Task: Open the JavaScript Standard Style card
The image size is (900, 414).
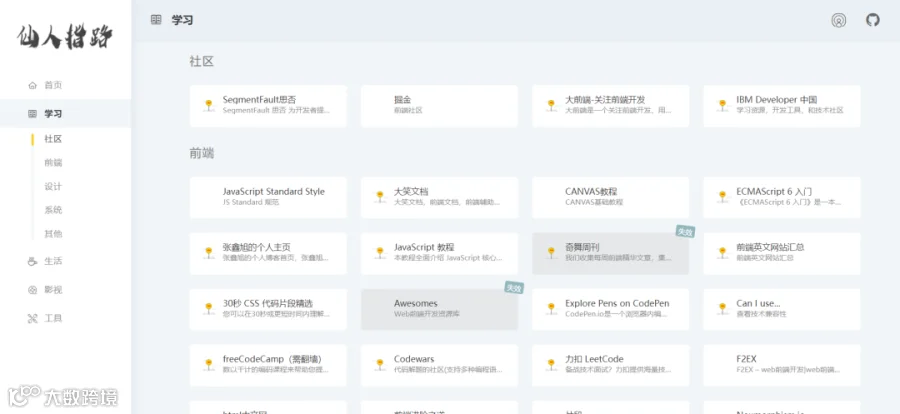Action: (x=268, y=198)
